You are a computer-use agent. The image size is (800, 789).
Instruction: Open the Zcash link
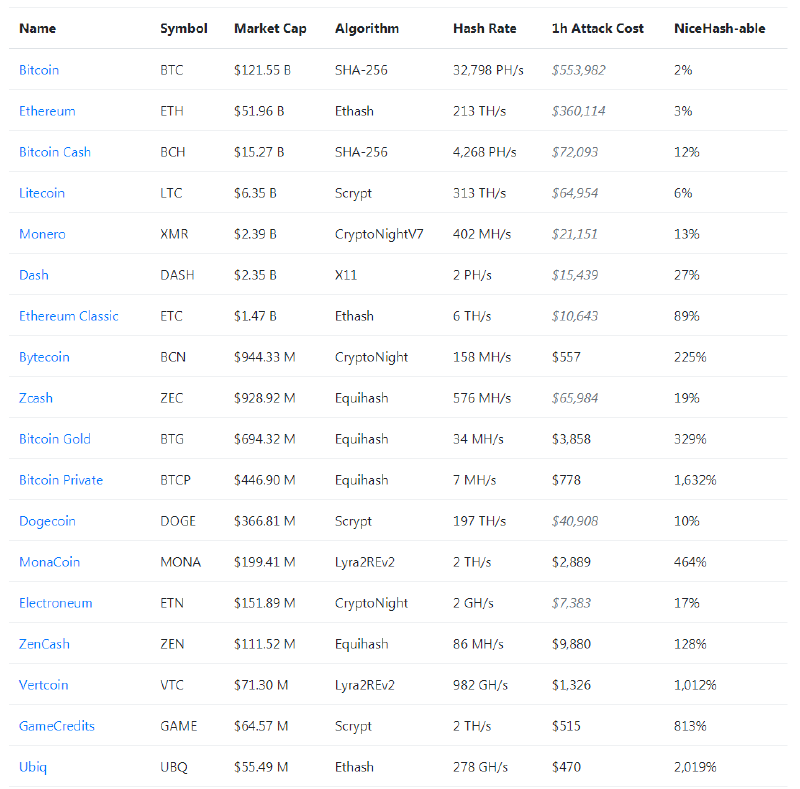[x=36, y=398]
